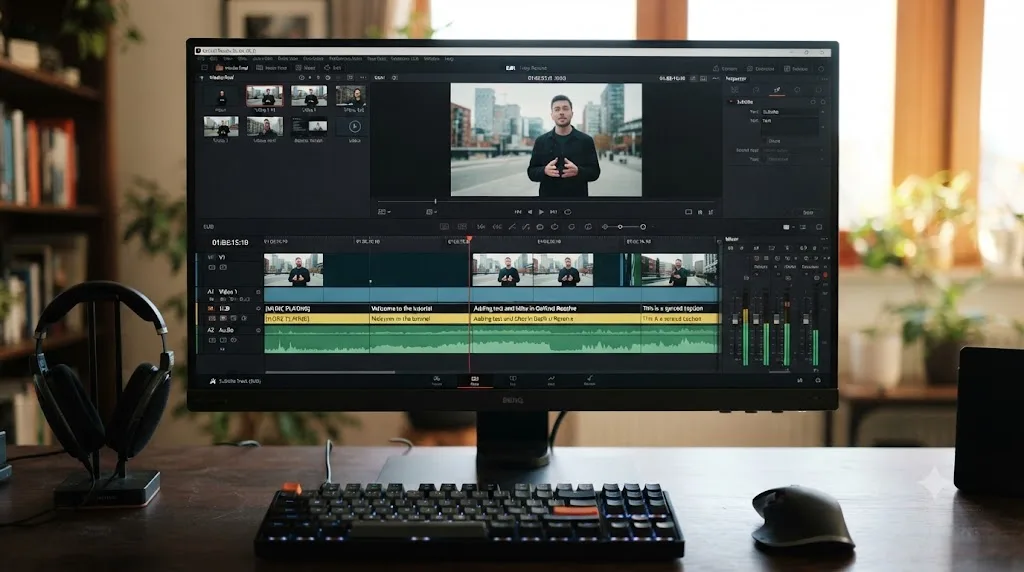This screenshot has width=1024, height=572.
Task: Click the settings gear icon at bottom-right
Action: pos(818,380)
